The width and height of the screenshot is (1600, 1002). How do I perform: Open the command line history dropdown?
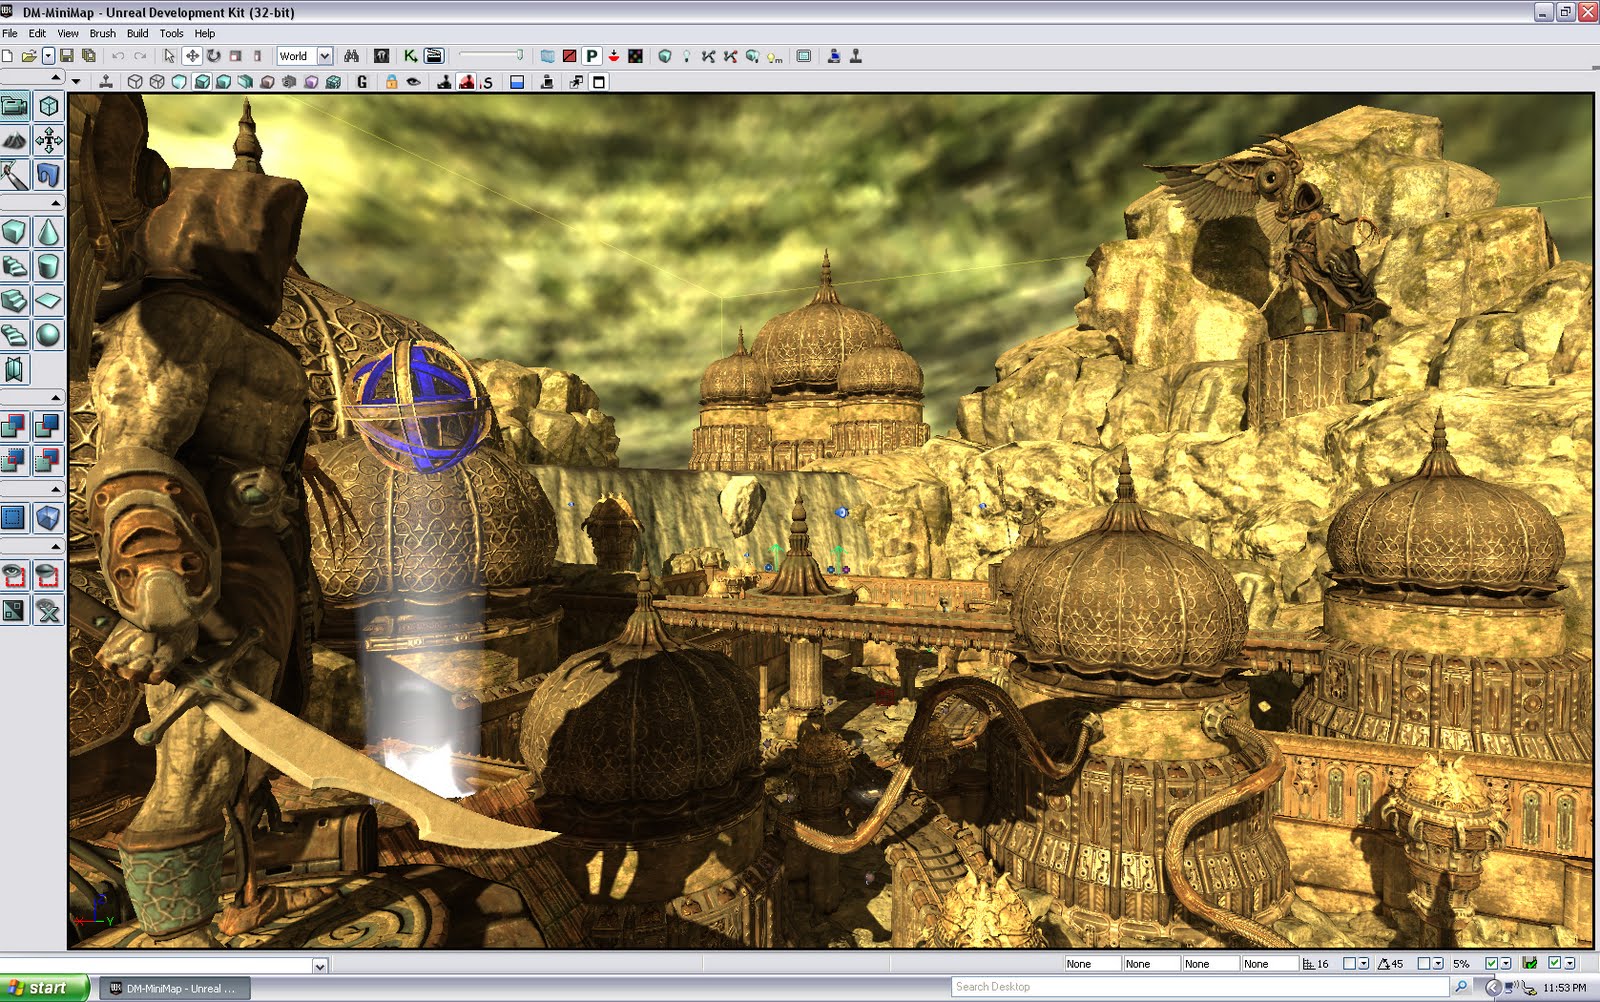pyautogui.click(x=320, y=966)
